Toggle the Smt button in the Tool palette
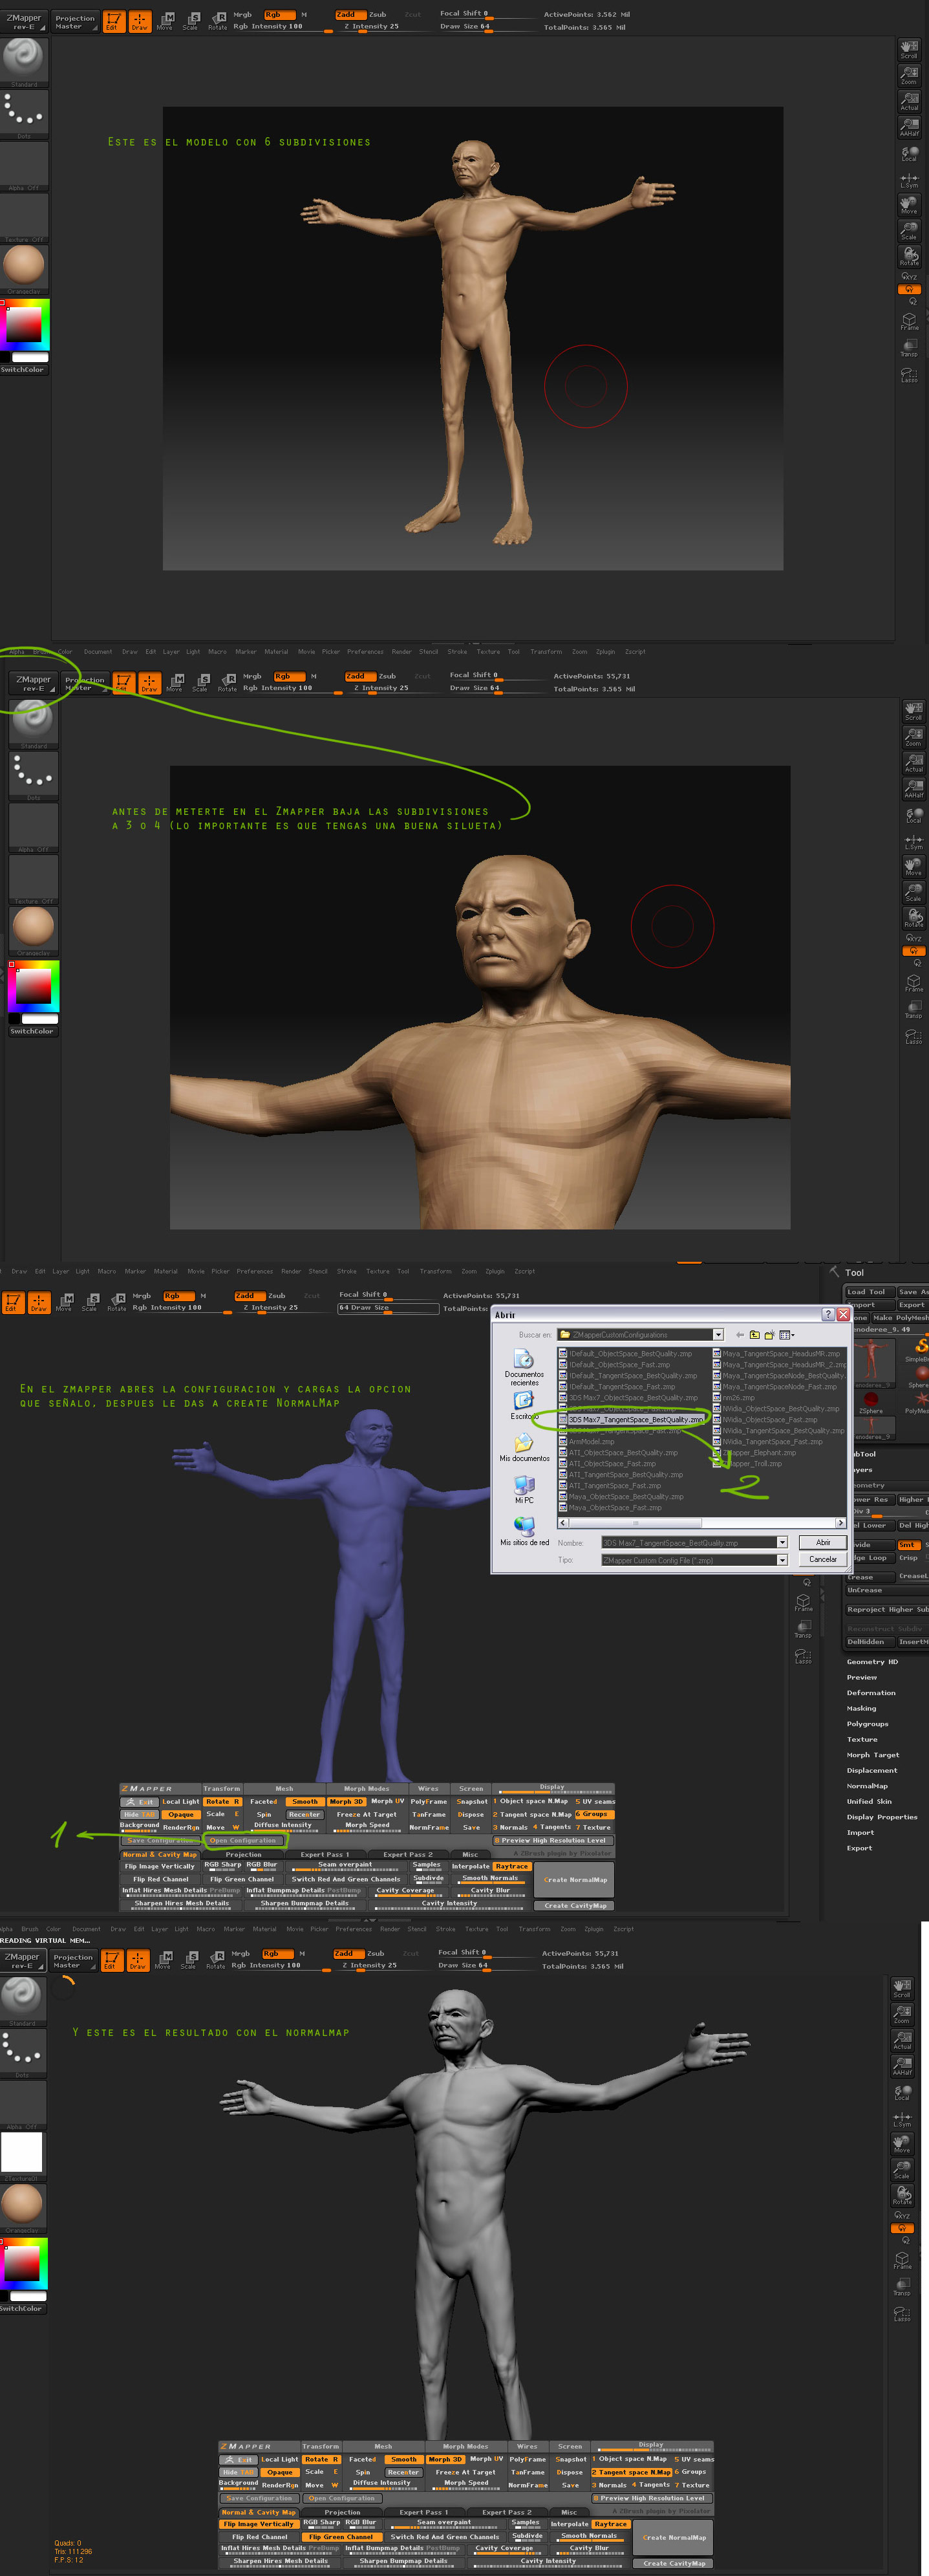Viewport: 929px width, 2576px height. coord(908,1545)
